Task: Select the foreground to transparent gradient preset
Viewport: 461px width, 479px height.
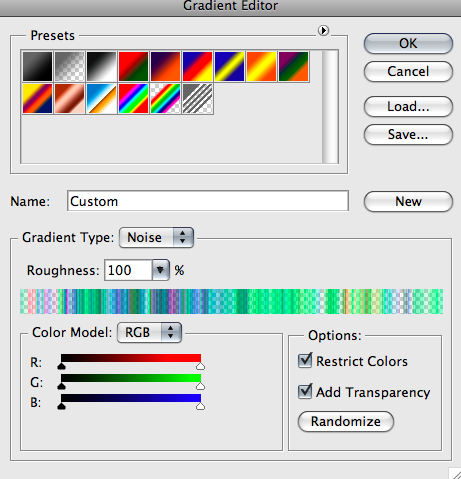Action: (69, 66)
